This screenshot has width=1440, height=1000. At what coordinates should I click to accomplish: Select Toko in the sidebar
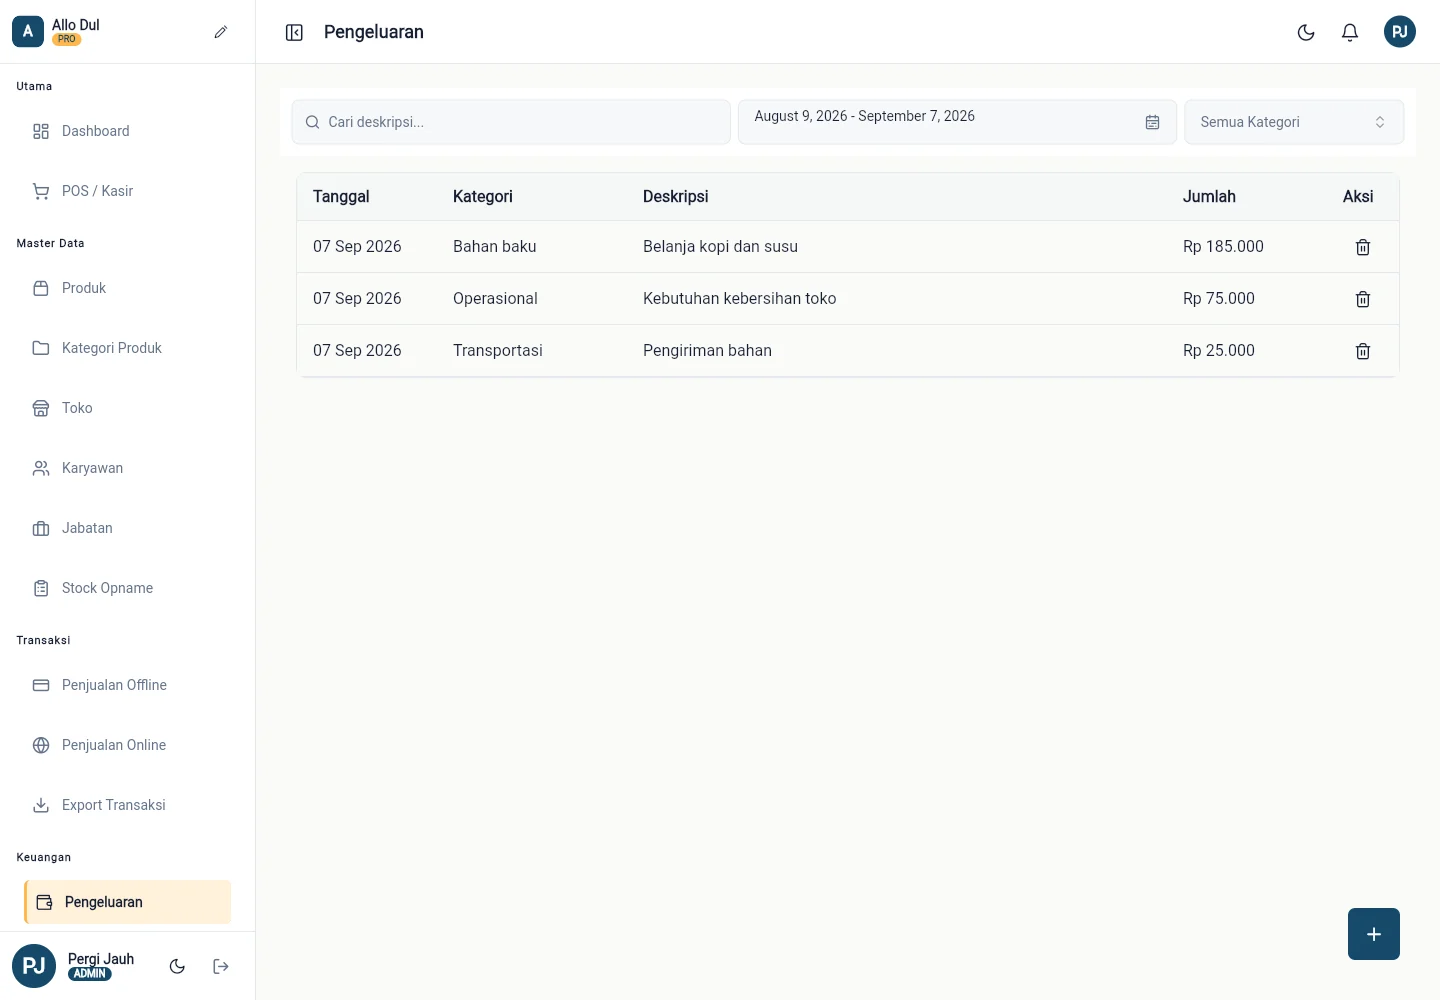128,408
